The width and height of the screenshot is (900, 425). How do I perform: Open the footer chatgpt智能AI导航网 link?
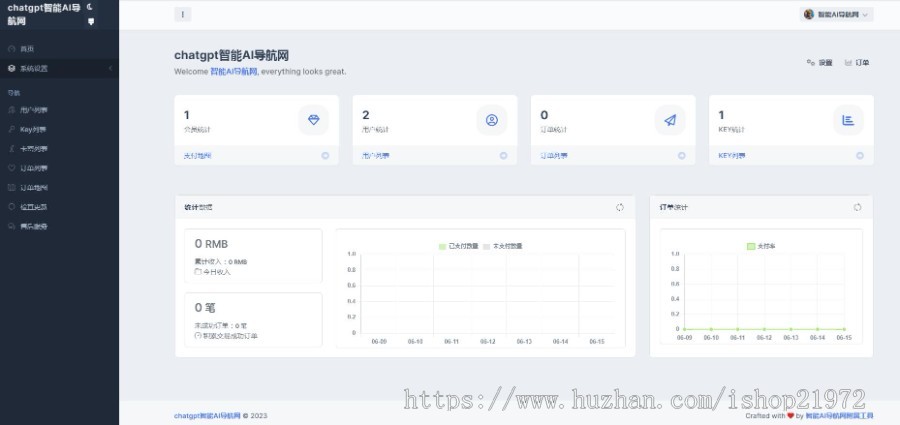pyautogui.click(x=207, y=416)
